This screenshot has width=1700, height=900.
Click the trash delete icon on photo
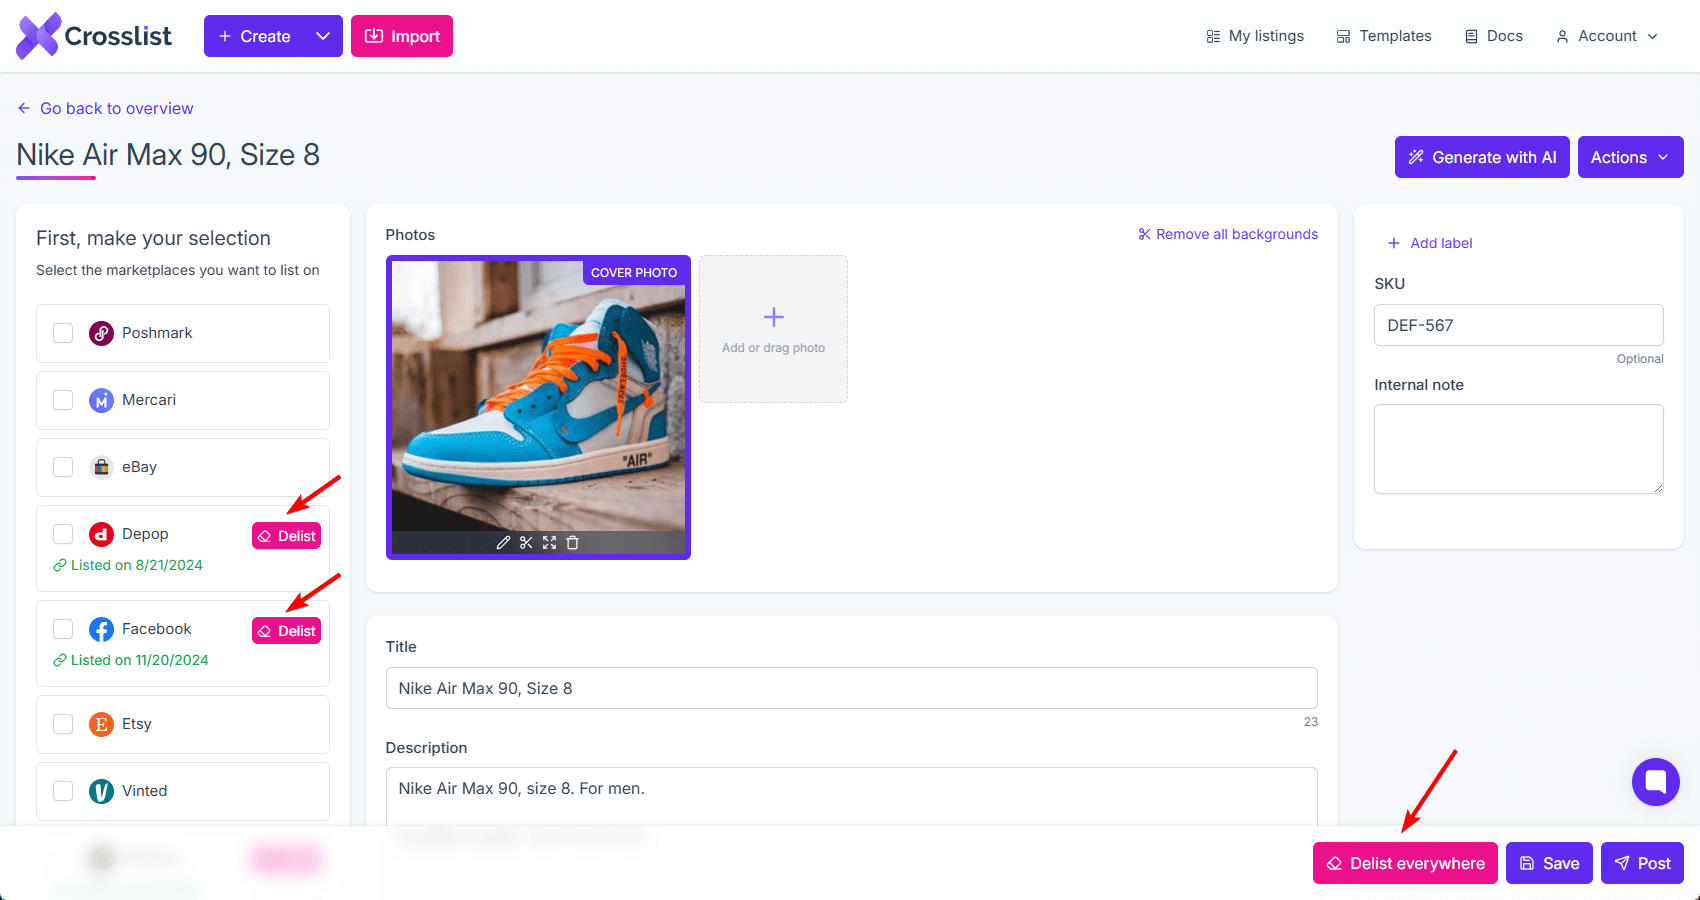point(572,543)
